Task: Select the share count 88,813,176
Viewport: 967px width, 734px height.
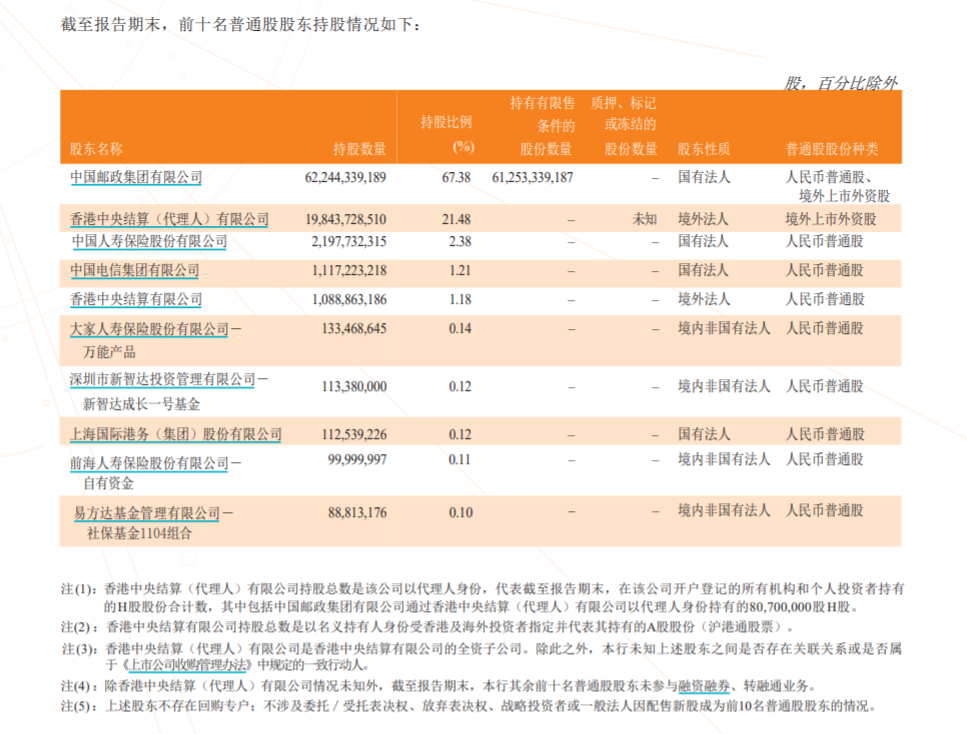Action: 357,513
